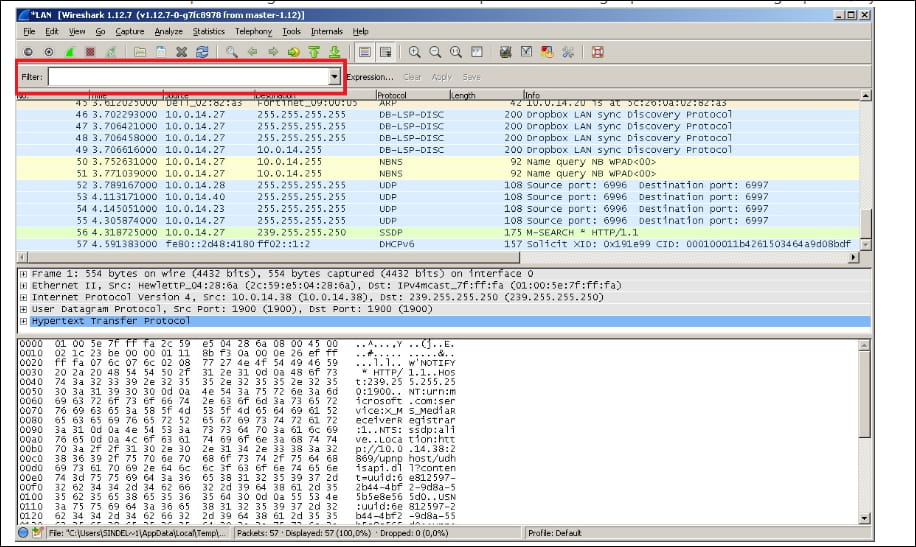Image resolution: width=916 pixels, height=547 pixels.
Task: Select packet 56 SSDP M-SEARCH row
Action: coord(438,232)
